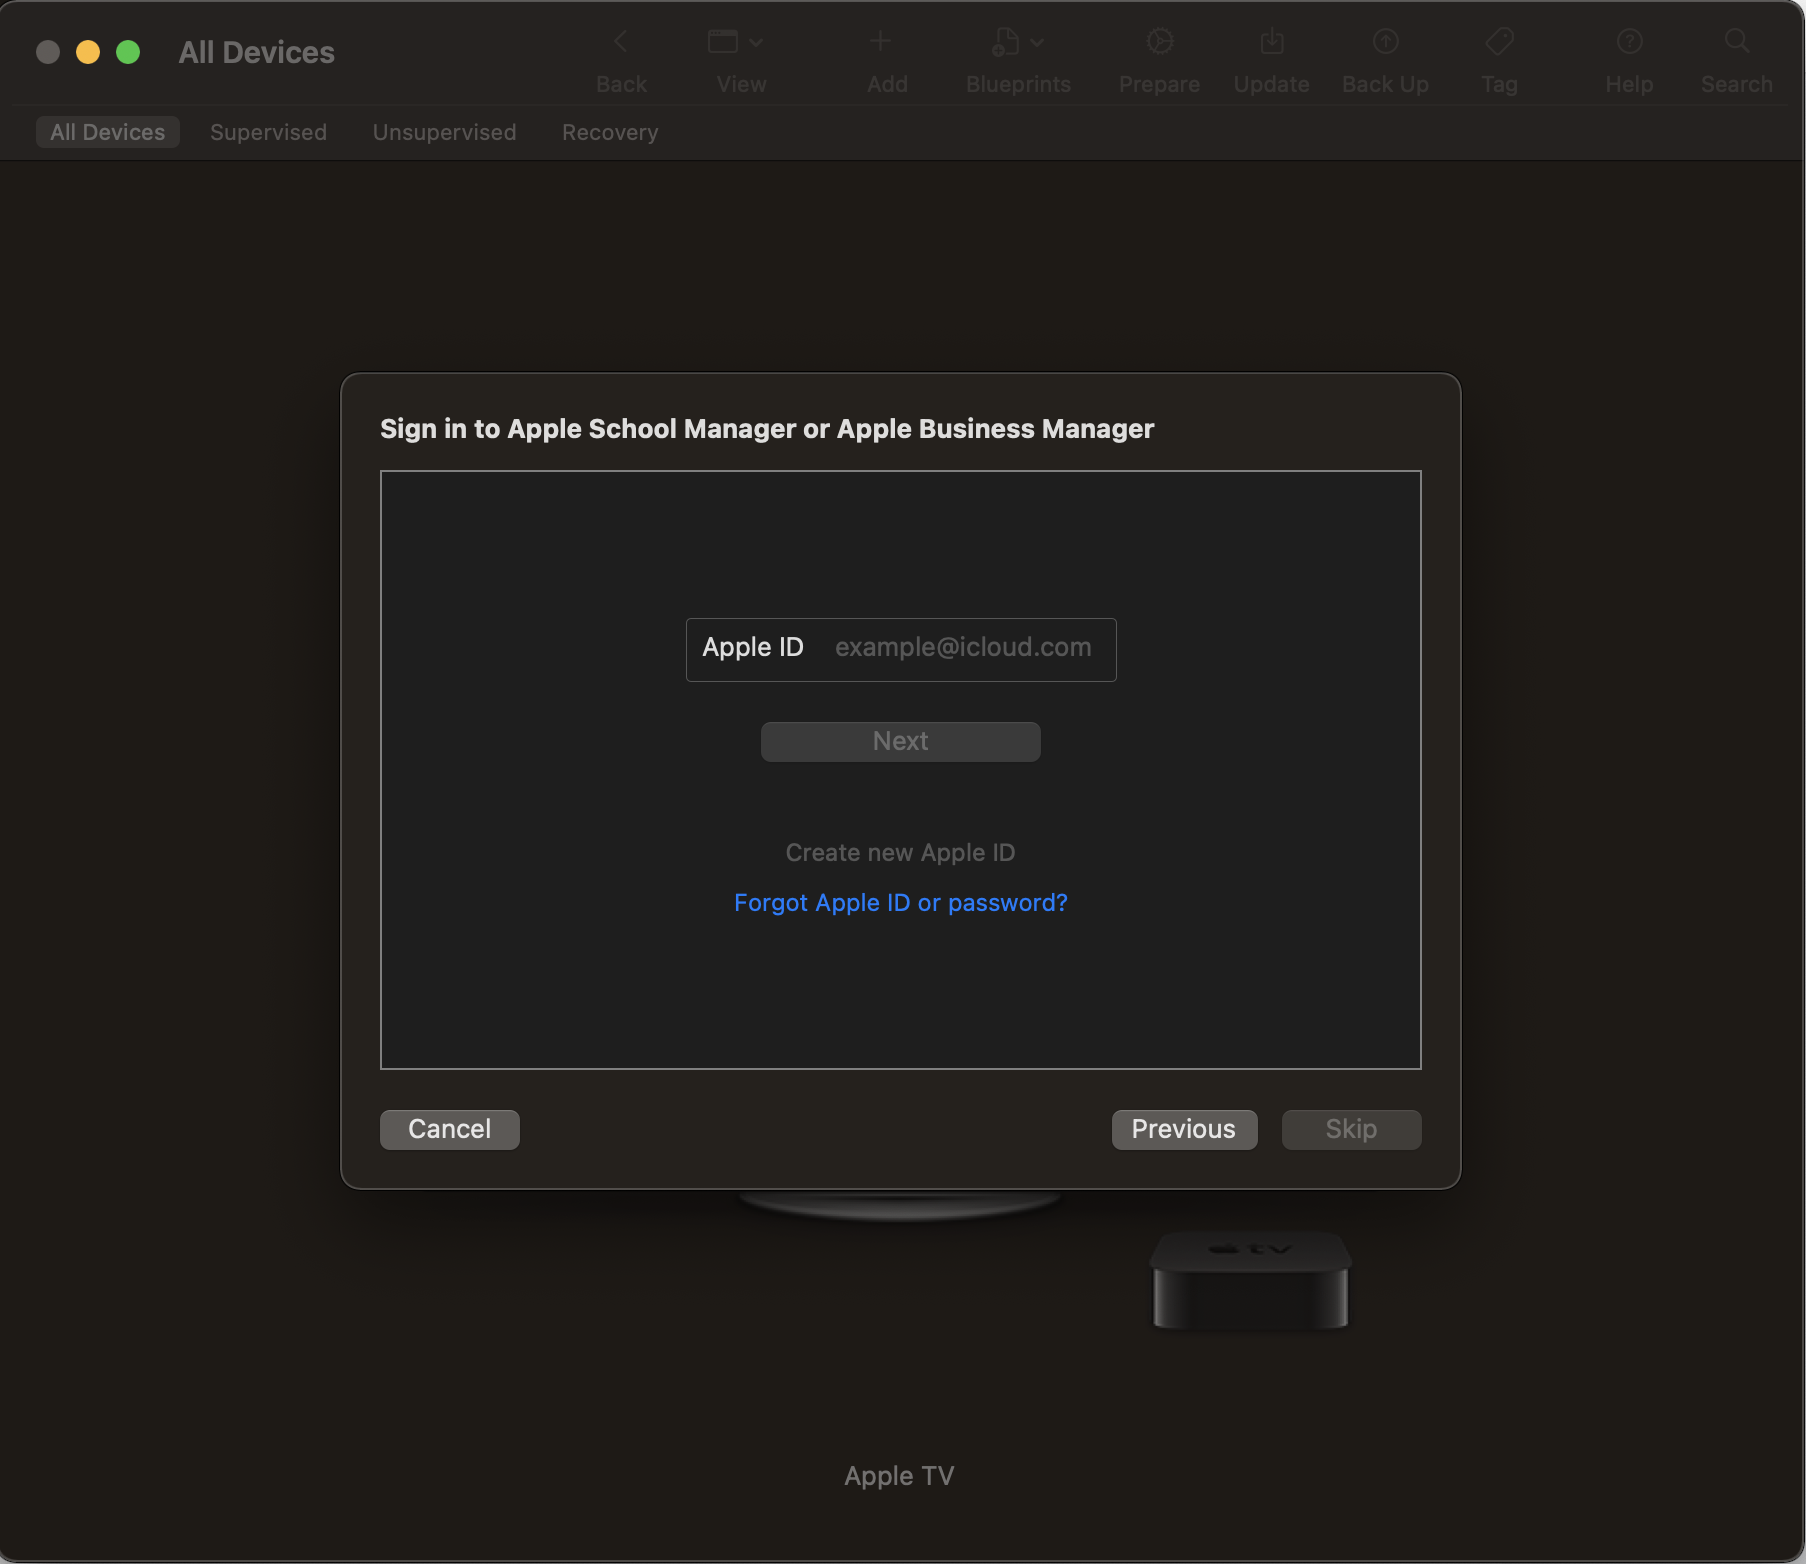Viewport: 1806px width, 1564px height.
Task: Open the Blueprints toolbar icon
Action: point(1005,42)
